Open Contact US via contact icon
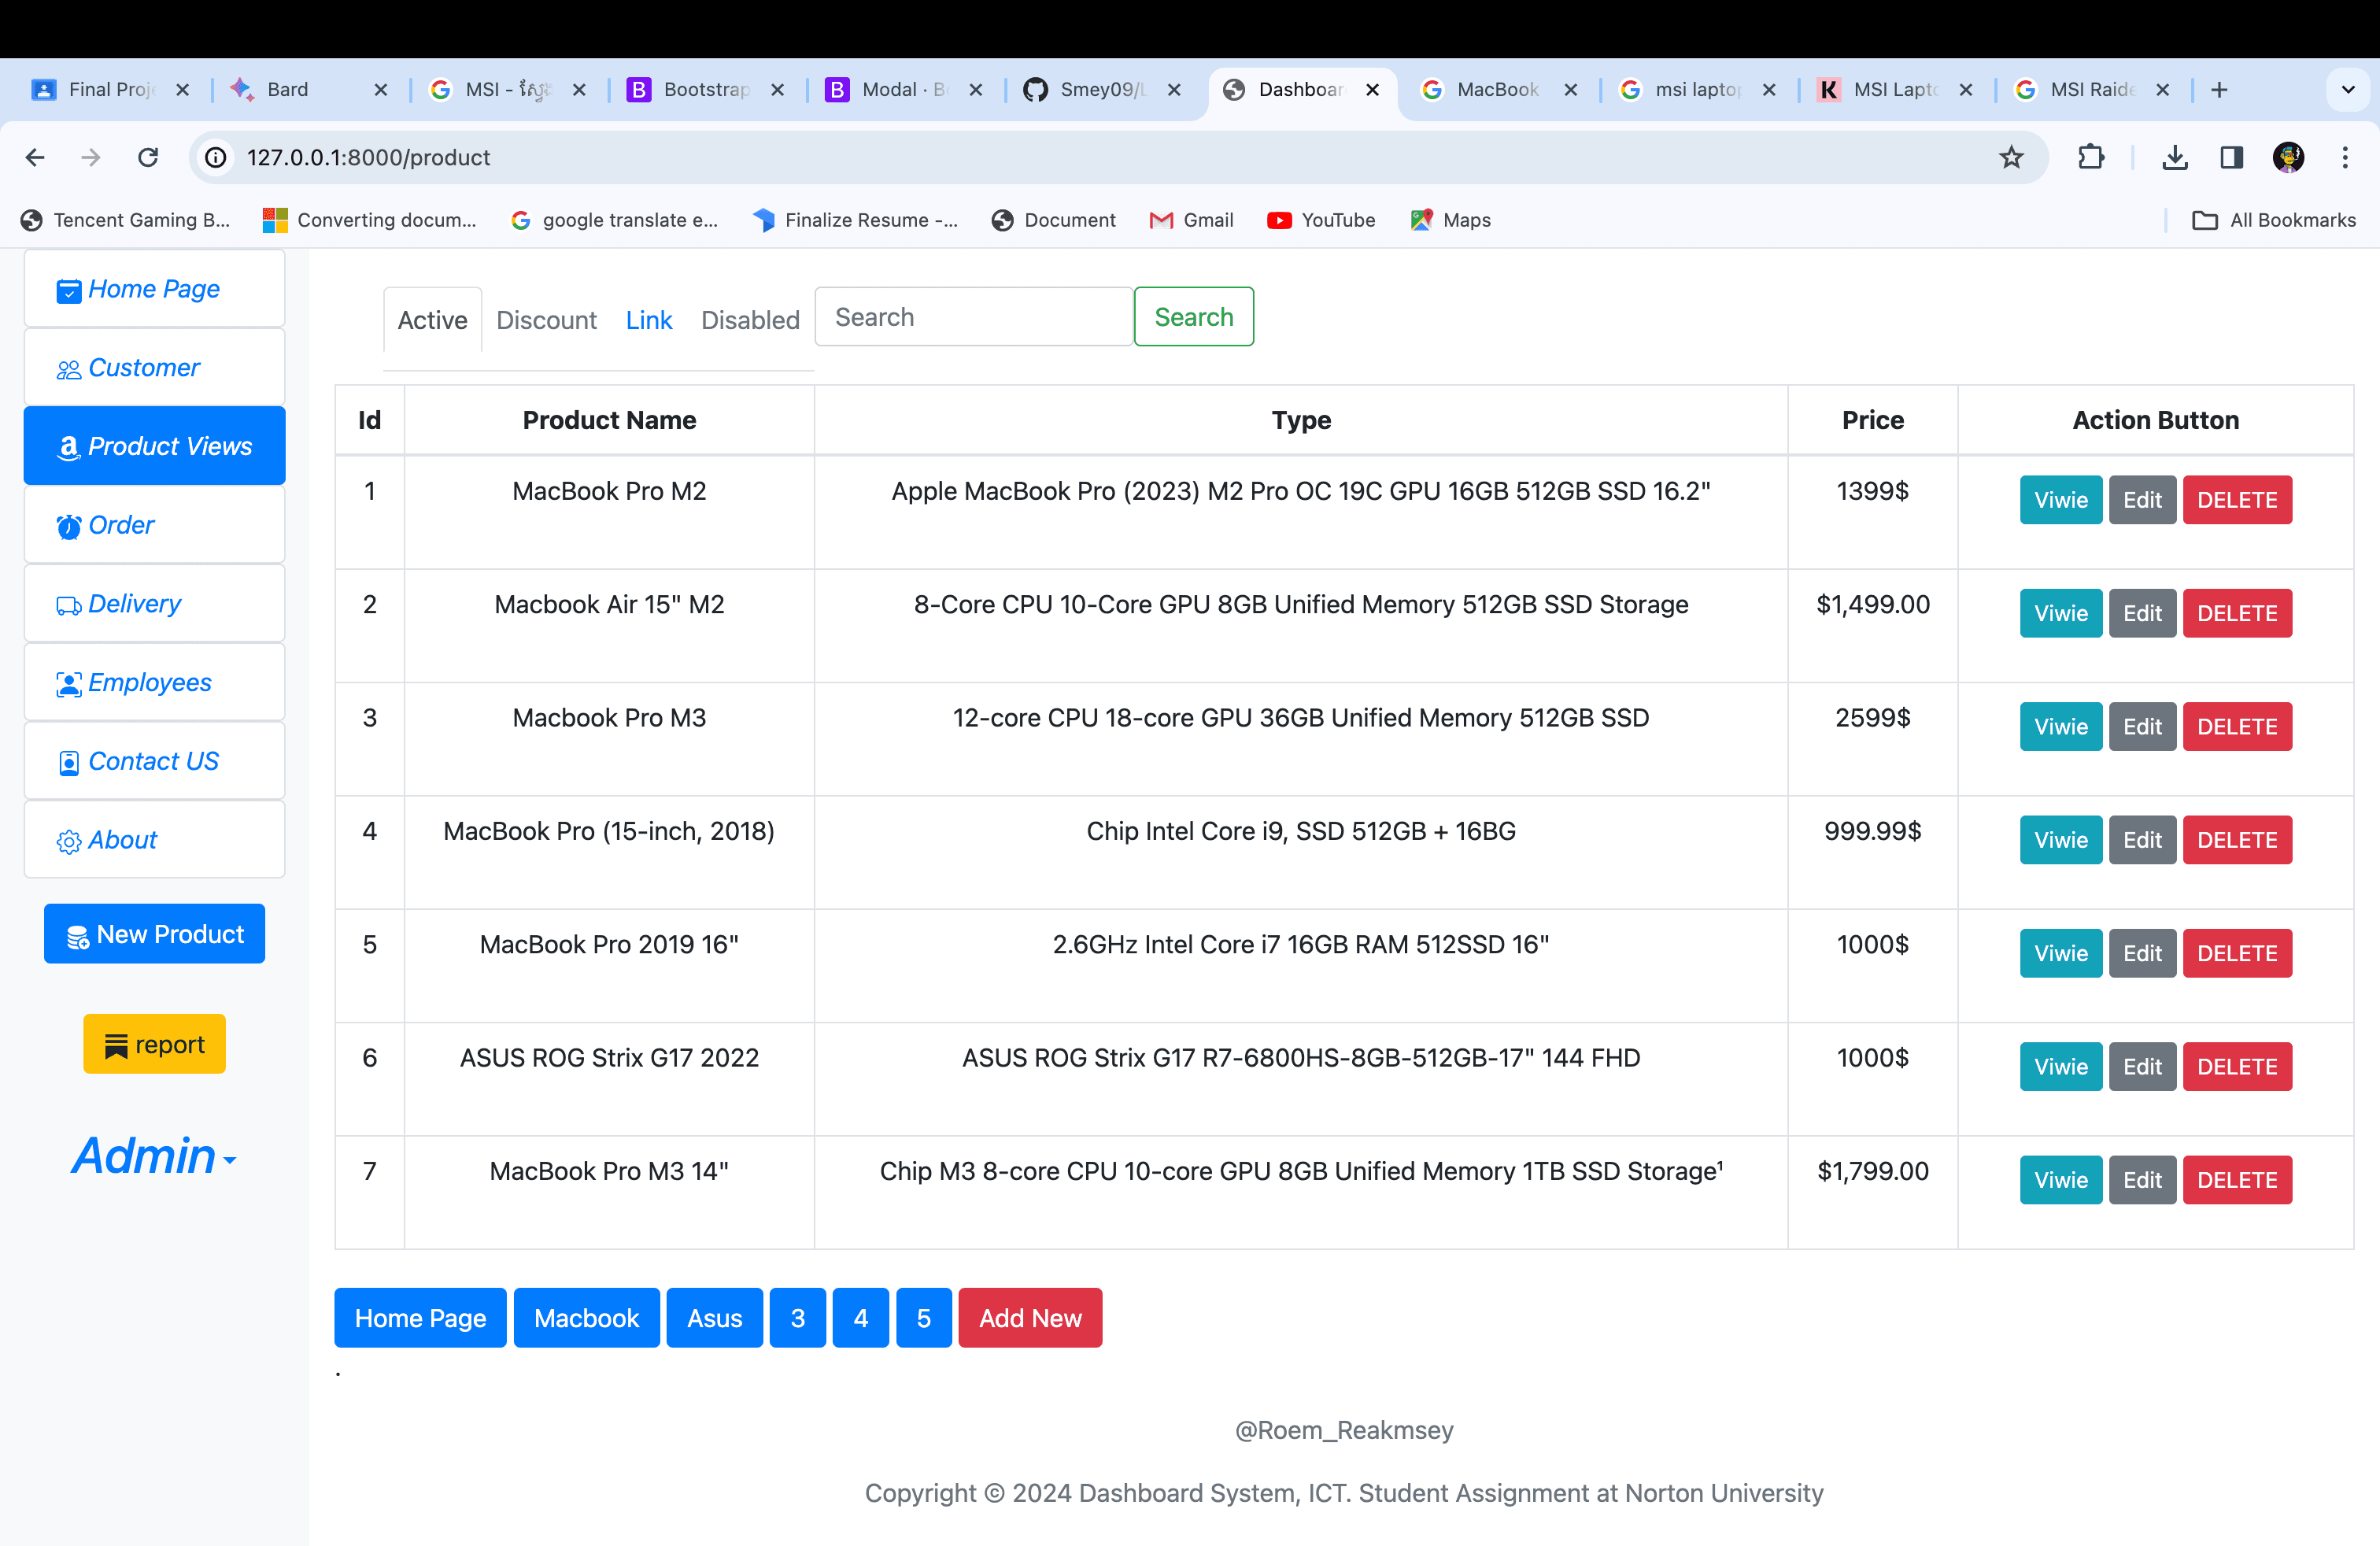The width and height of the screenshot is (2380, 1546). click(x=68, y=761)
